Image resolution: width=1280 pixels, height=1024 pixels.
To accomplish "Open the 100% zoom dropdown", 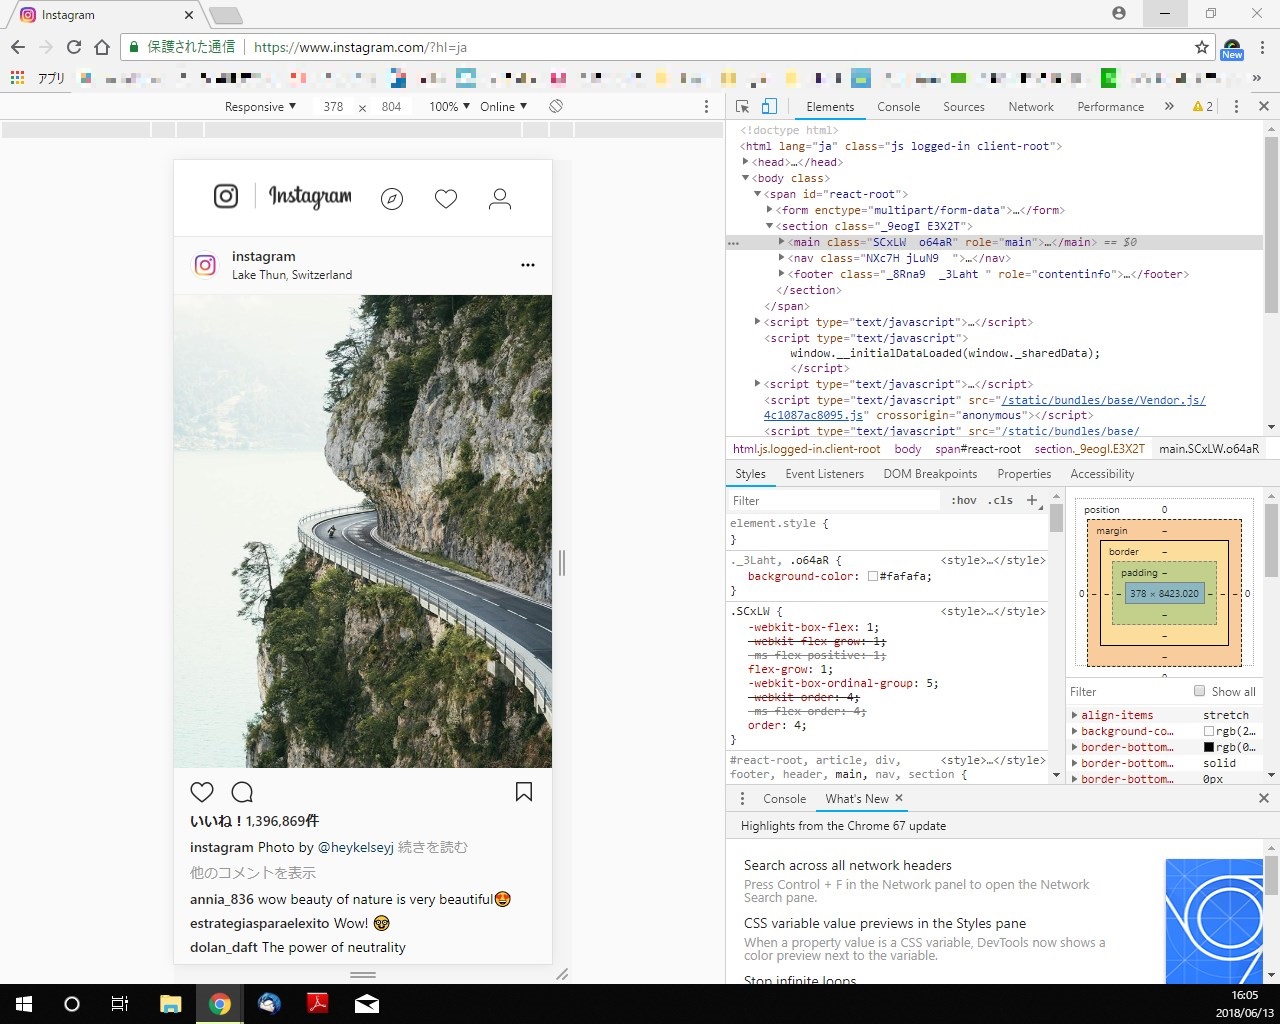I will (449, 106).
